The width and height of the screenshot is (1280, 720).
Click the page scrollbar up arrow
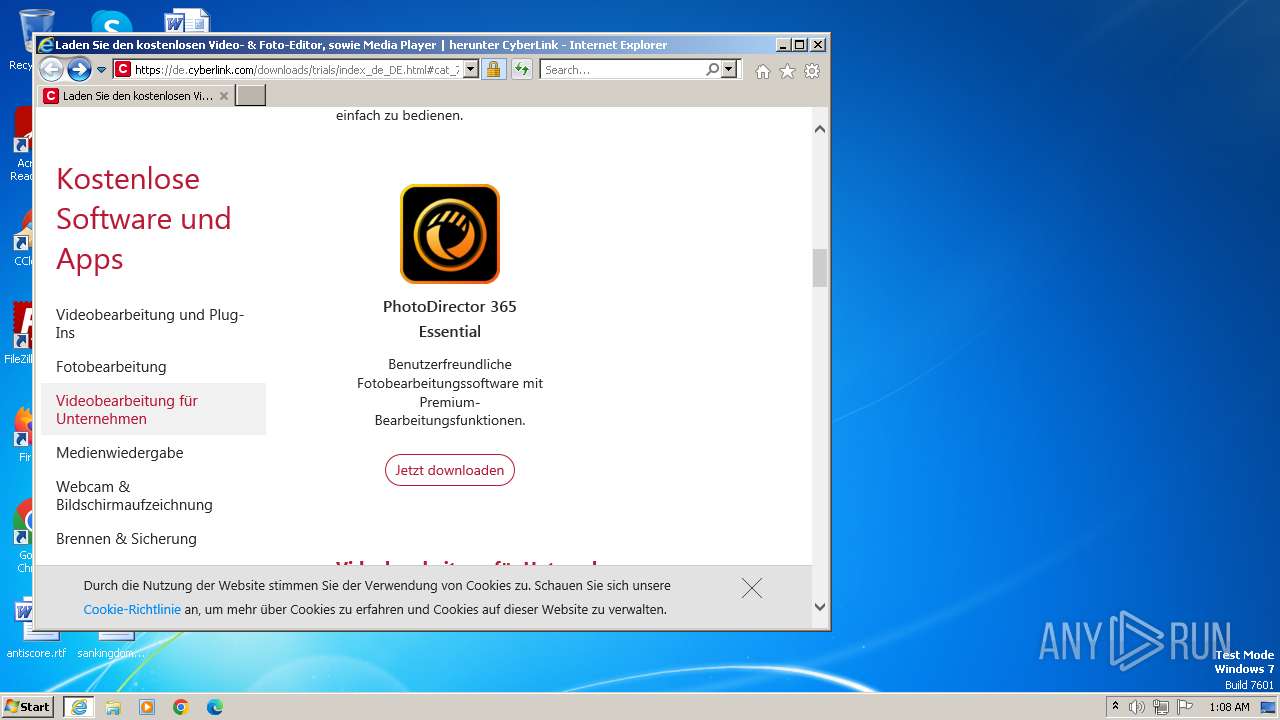(x=820, y=129)
